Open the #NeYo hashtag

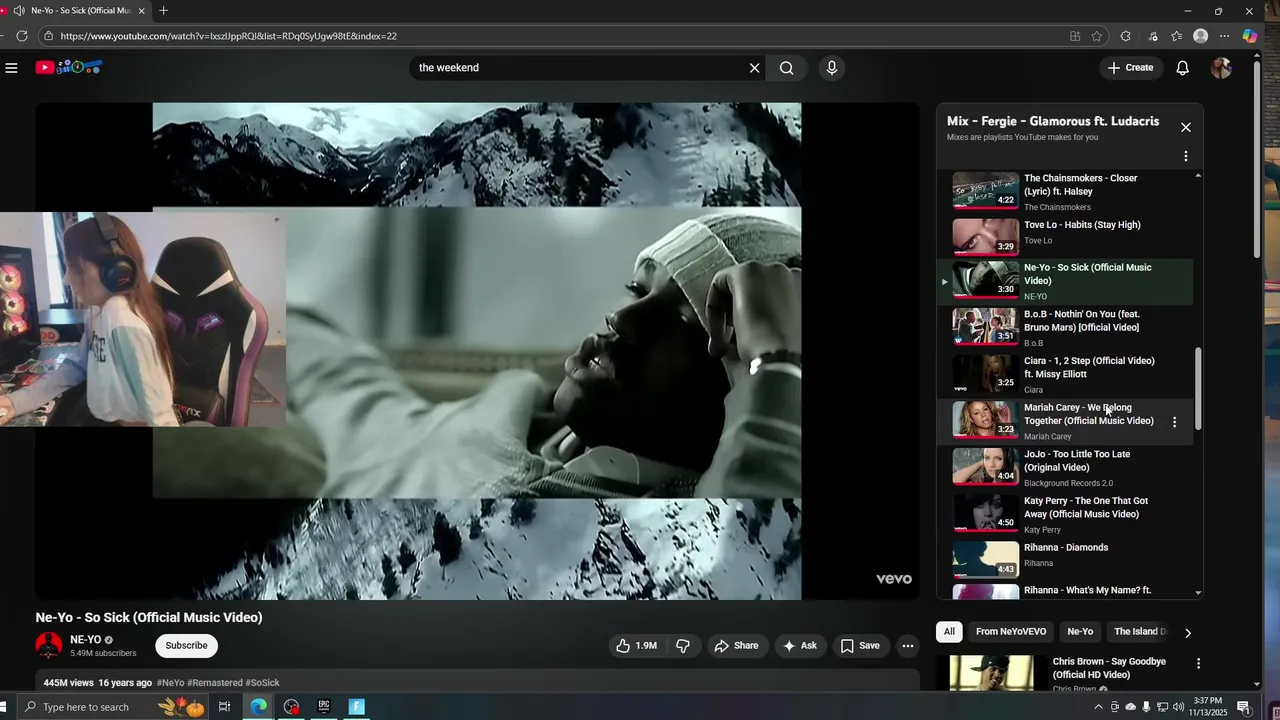pos(170,683)
